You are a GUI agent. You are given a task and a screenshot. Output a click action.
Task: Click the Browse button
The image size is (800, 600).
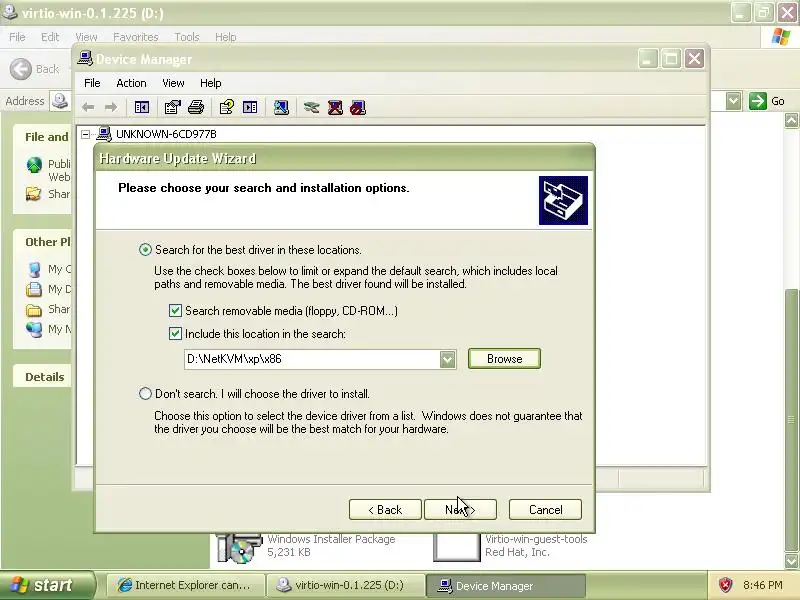(504, 359)
